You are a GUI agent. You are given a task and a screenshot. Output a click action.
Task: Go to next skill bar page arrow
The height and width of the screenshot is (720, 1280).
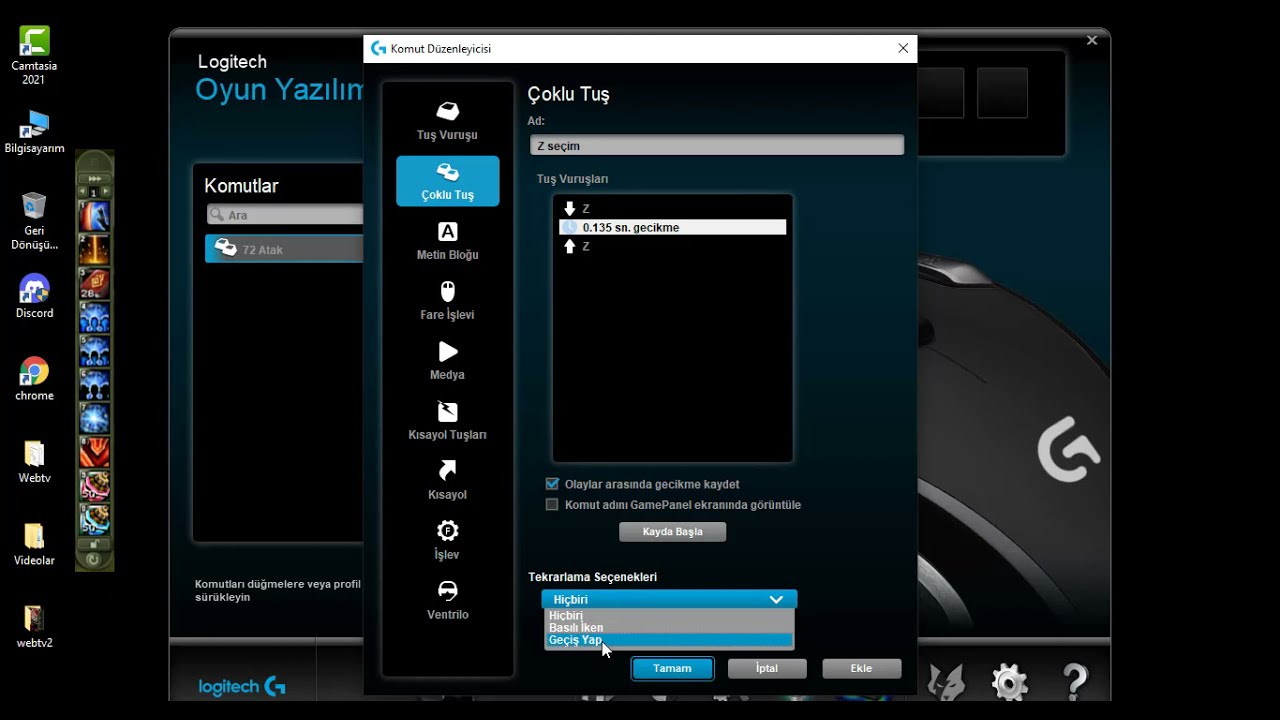coord(106,191)
